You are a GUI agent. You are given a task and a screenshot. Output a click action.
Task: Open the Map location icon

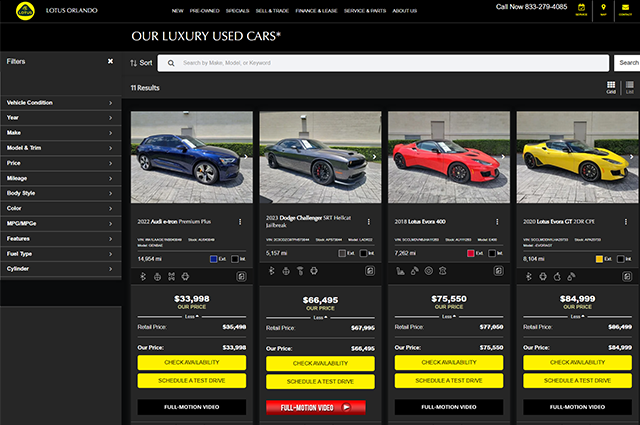click(603, 10)
